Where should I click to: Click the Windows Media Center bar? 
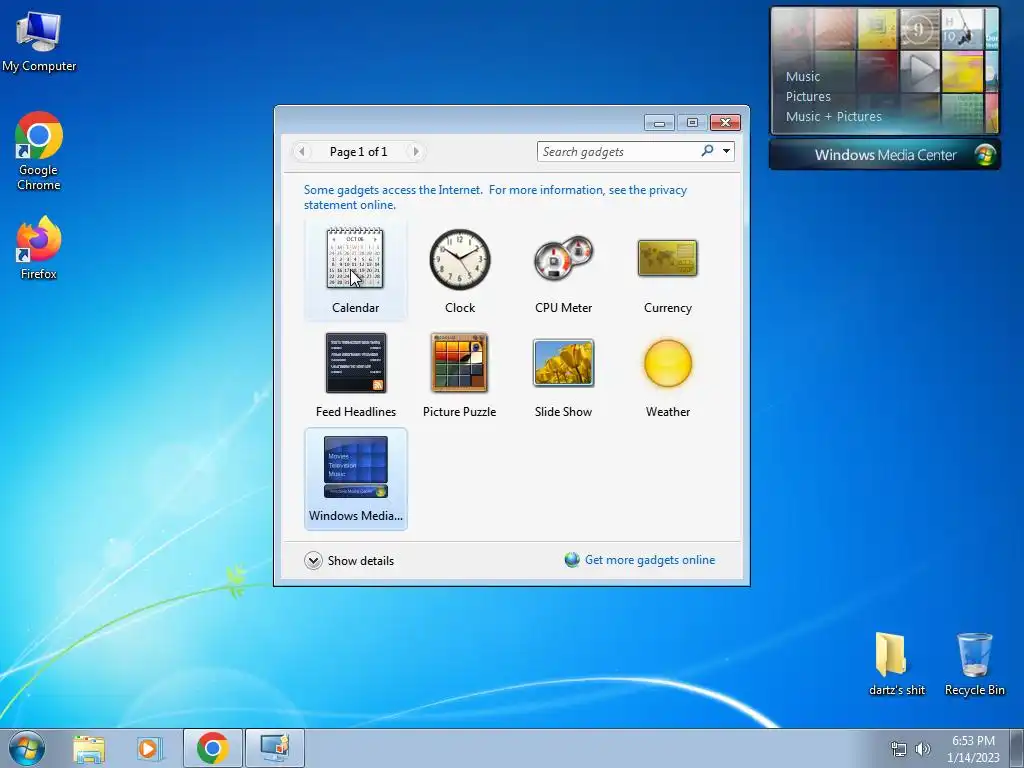pos(885,155)
